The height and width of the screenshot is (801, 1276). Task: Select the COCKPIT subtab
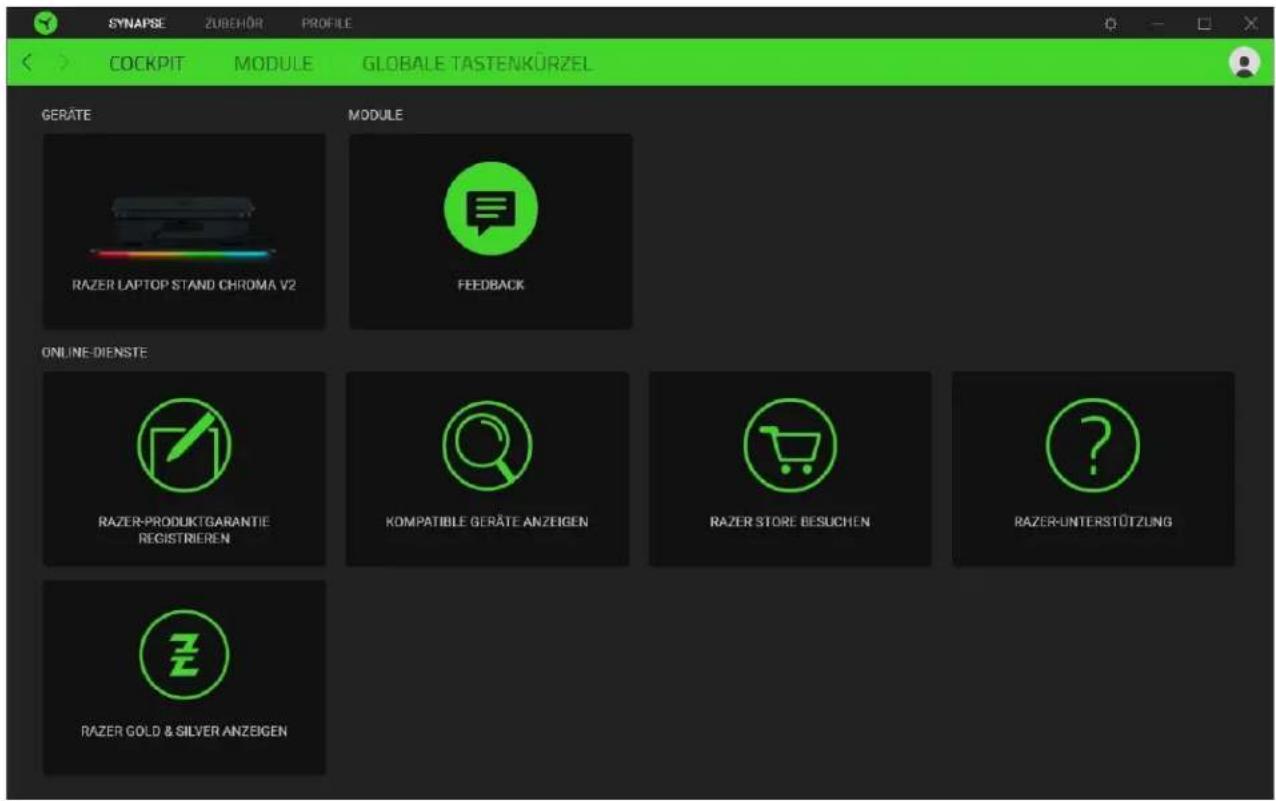(x=146, y=64)
